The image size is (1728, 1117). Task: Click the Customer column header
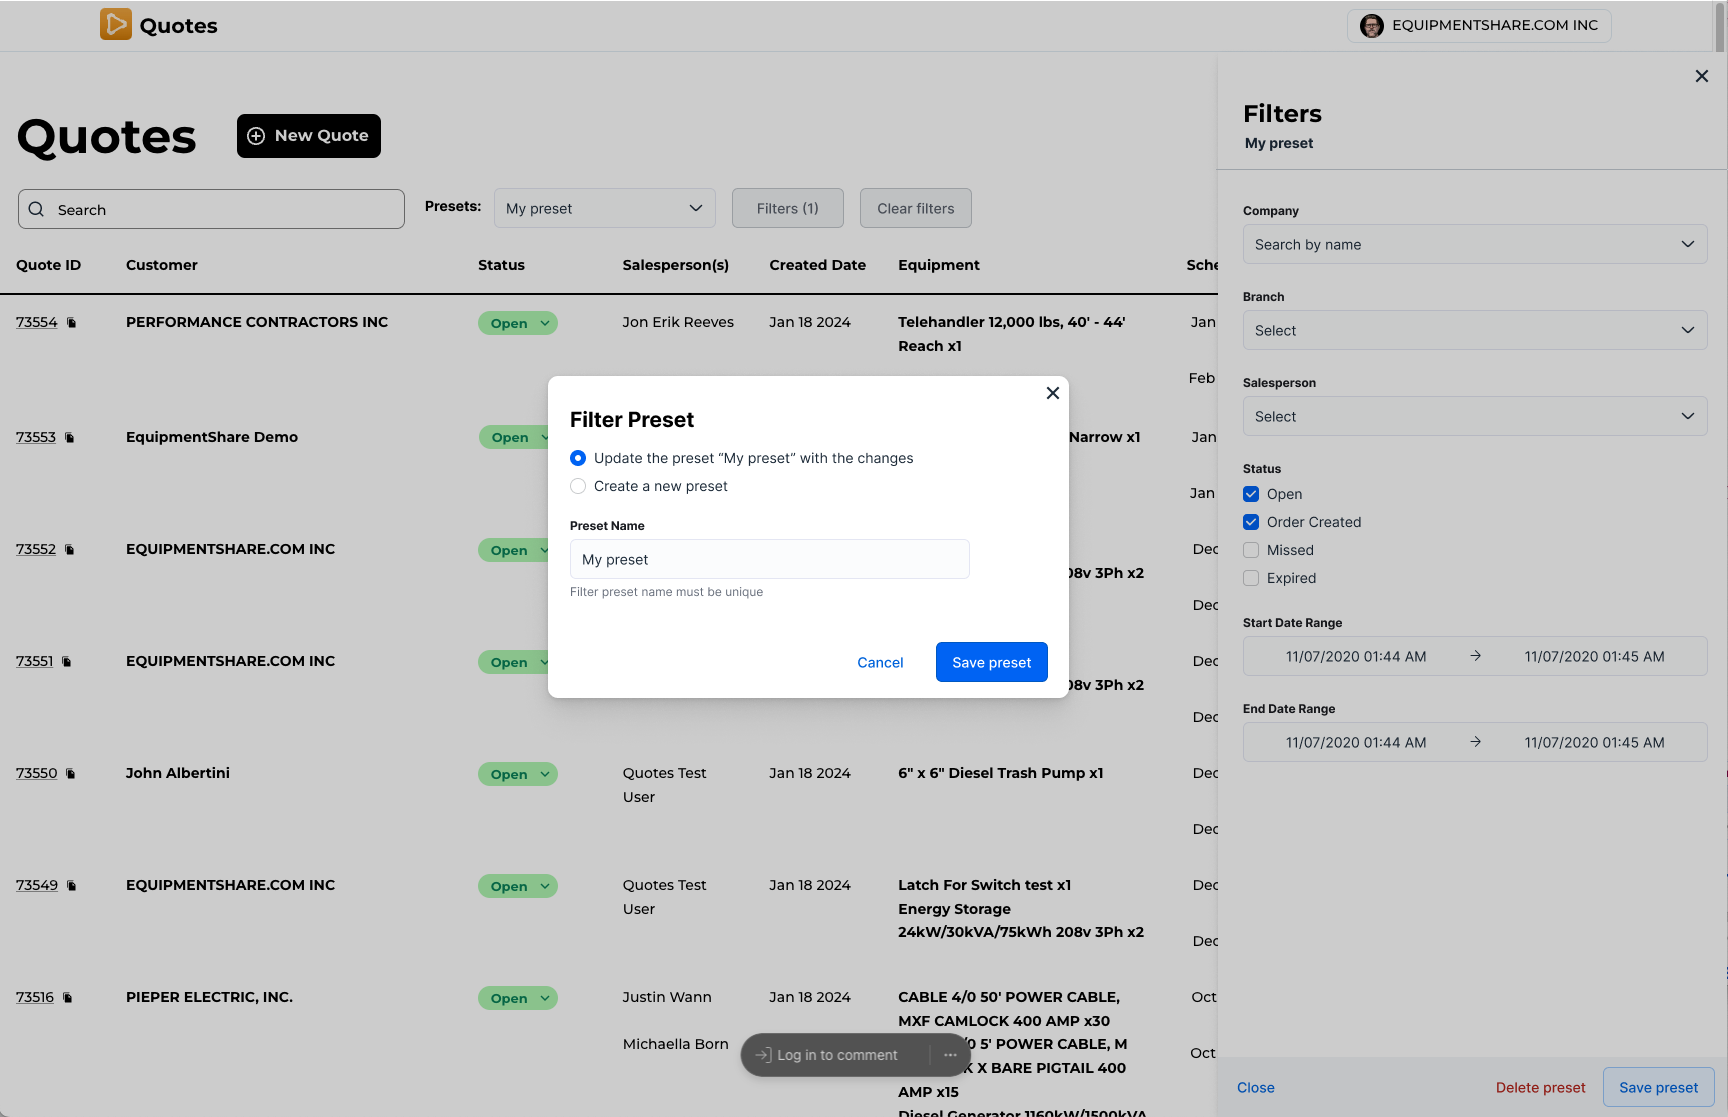pos(162,265)
